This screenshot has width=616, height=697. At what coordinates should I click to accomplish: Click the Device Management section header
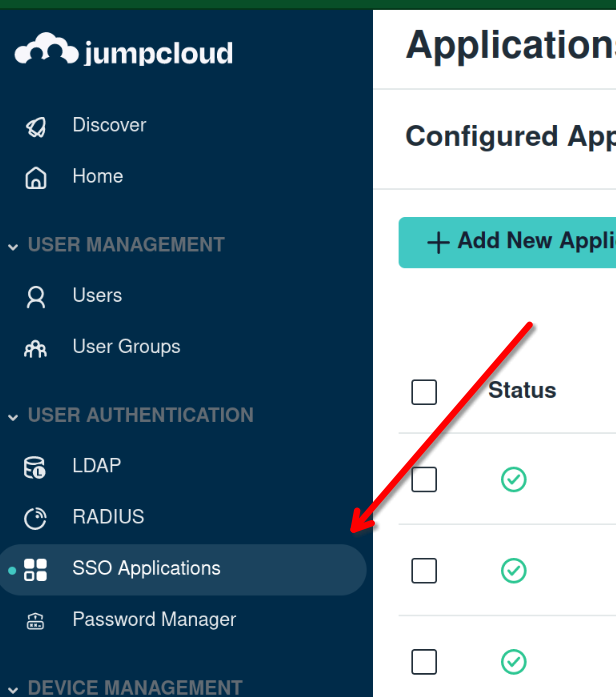135,687
